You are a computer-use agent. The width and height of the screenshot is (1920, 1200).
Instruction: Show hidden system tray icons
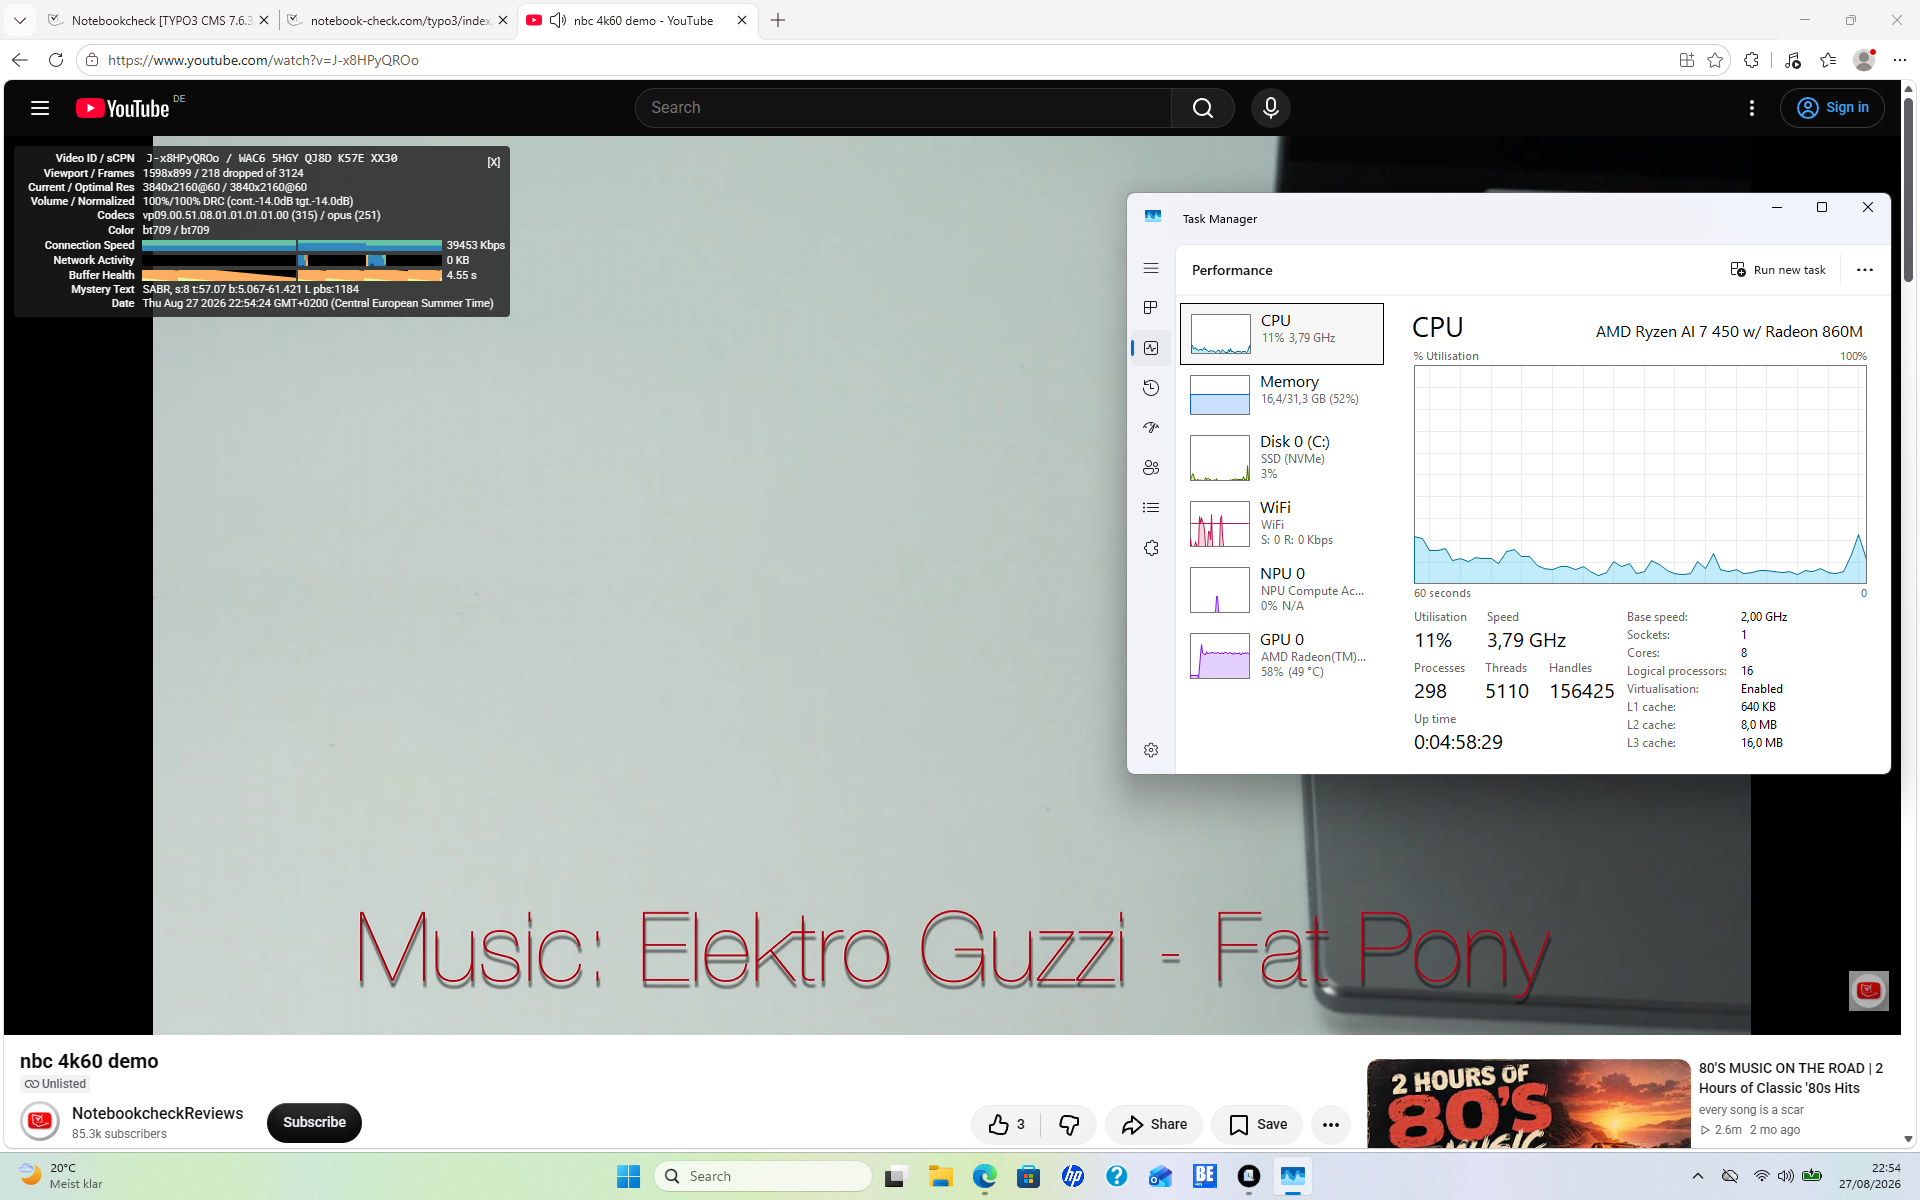[1698, 1176]
